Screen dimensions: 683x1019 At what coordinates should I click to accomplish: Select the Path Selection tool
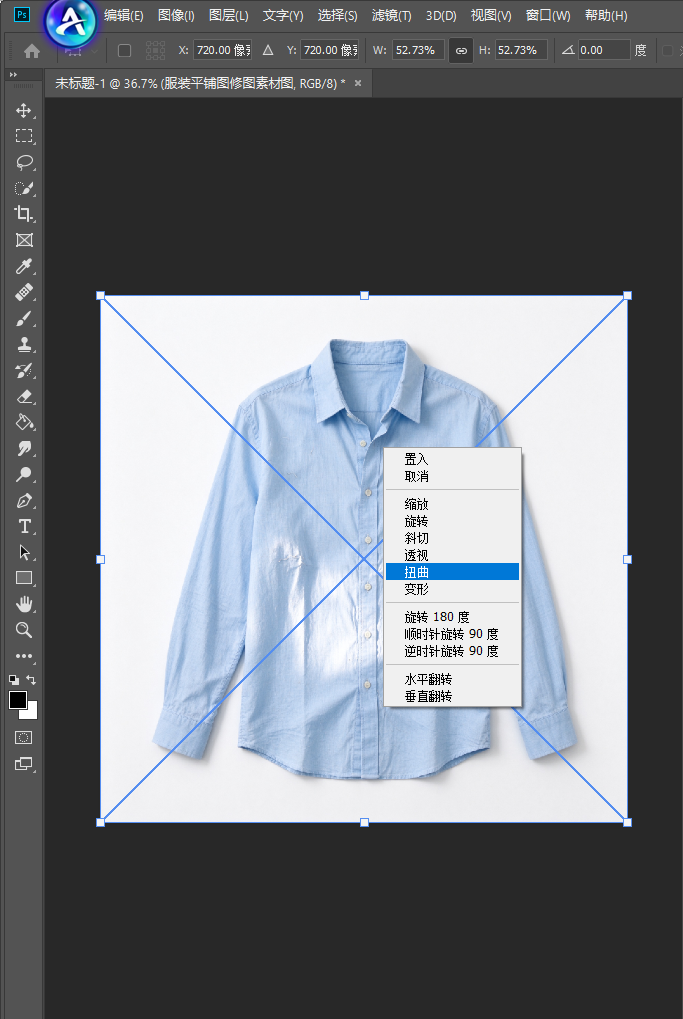coord(24,552)
